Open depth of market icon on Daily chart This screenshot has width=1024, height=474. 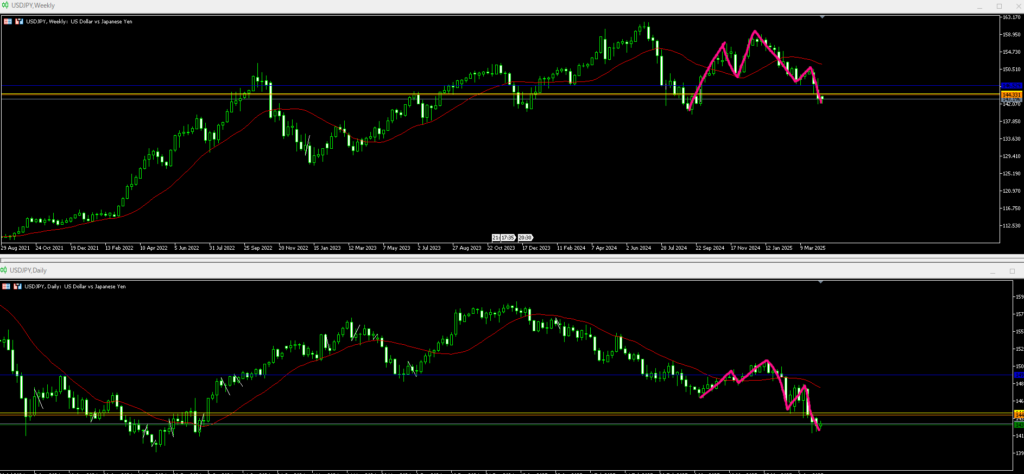pos(18,286)
